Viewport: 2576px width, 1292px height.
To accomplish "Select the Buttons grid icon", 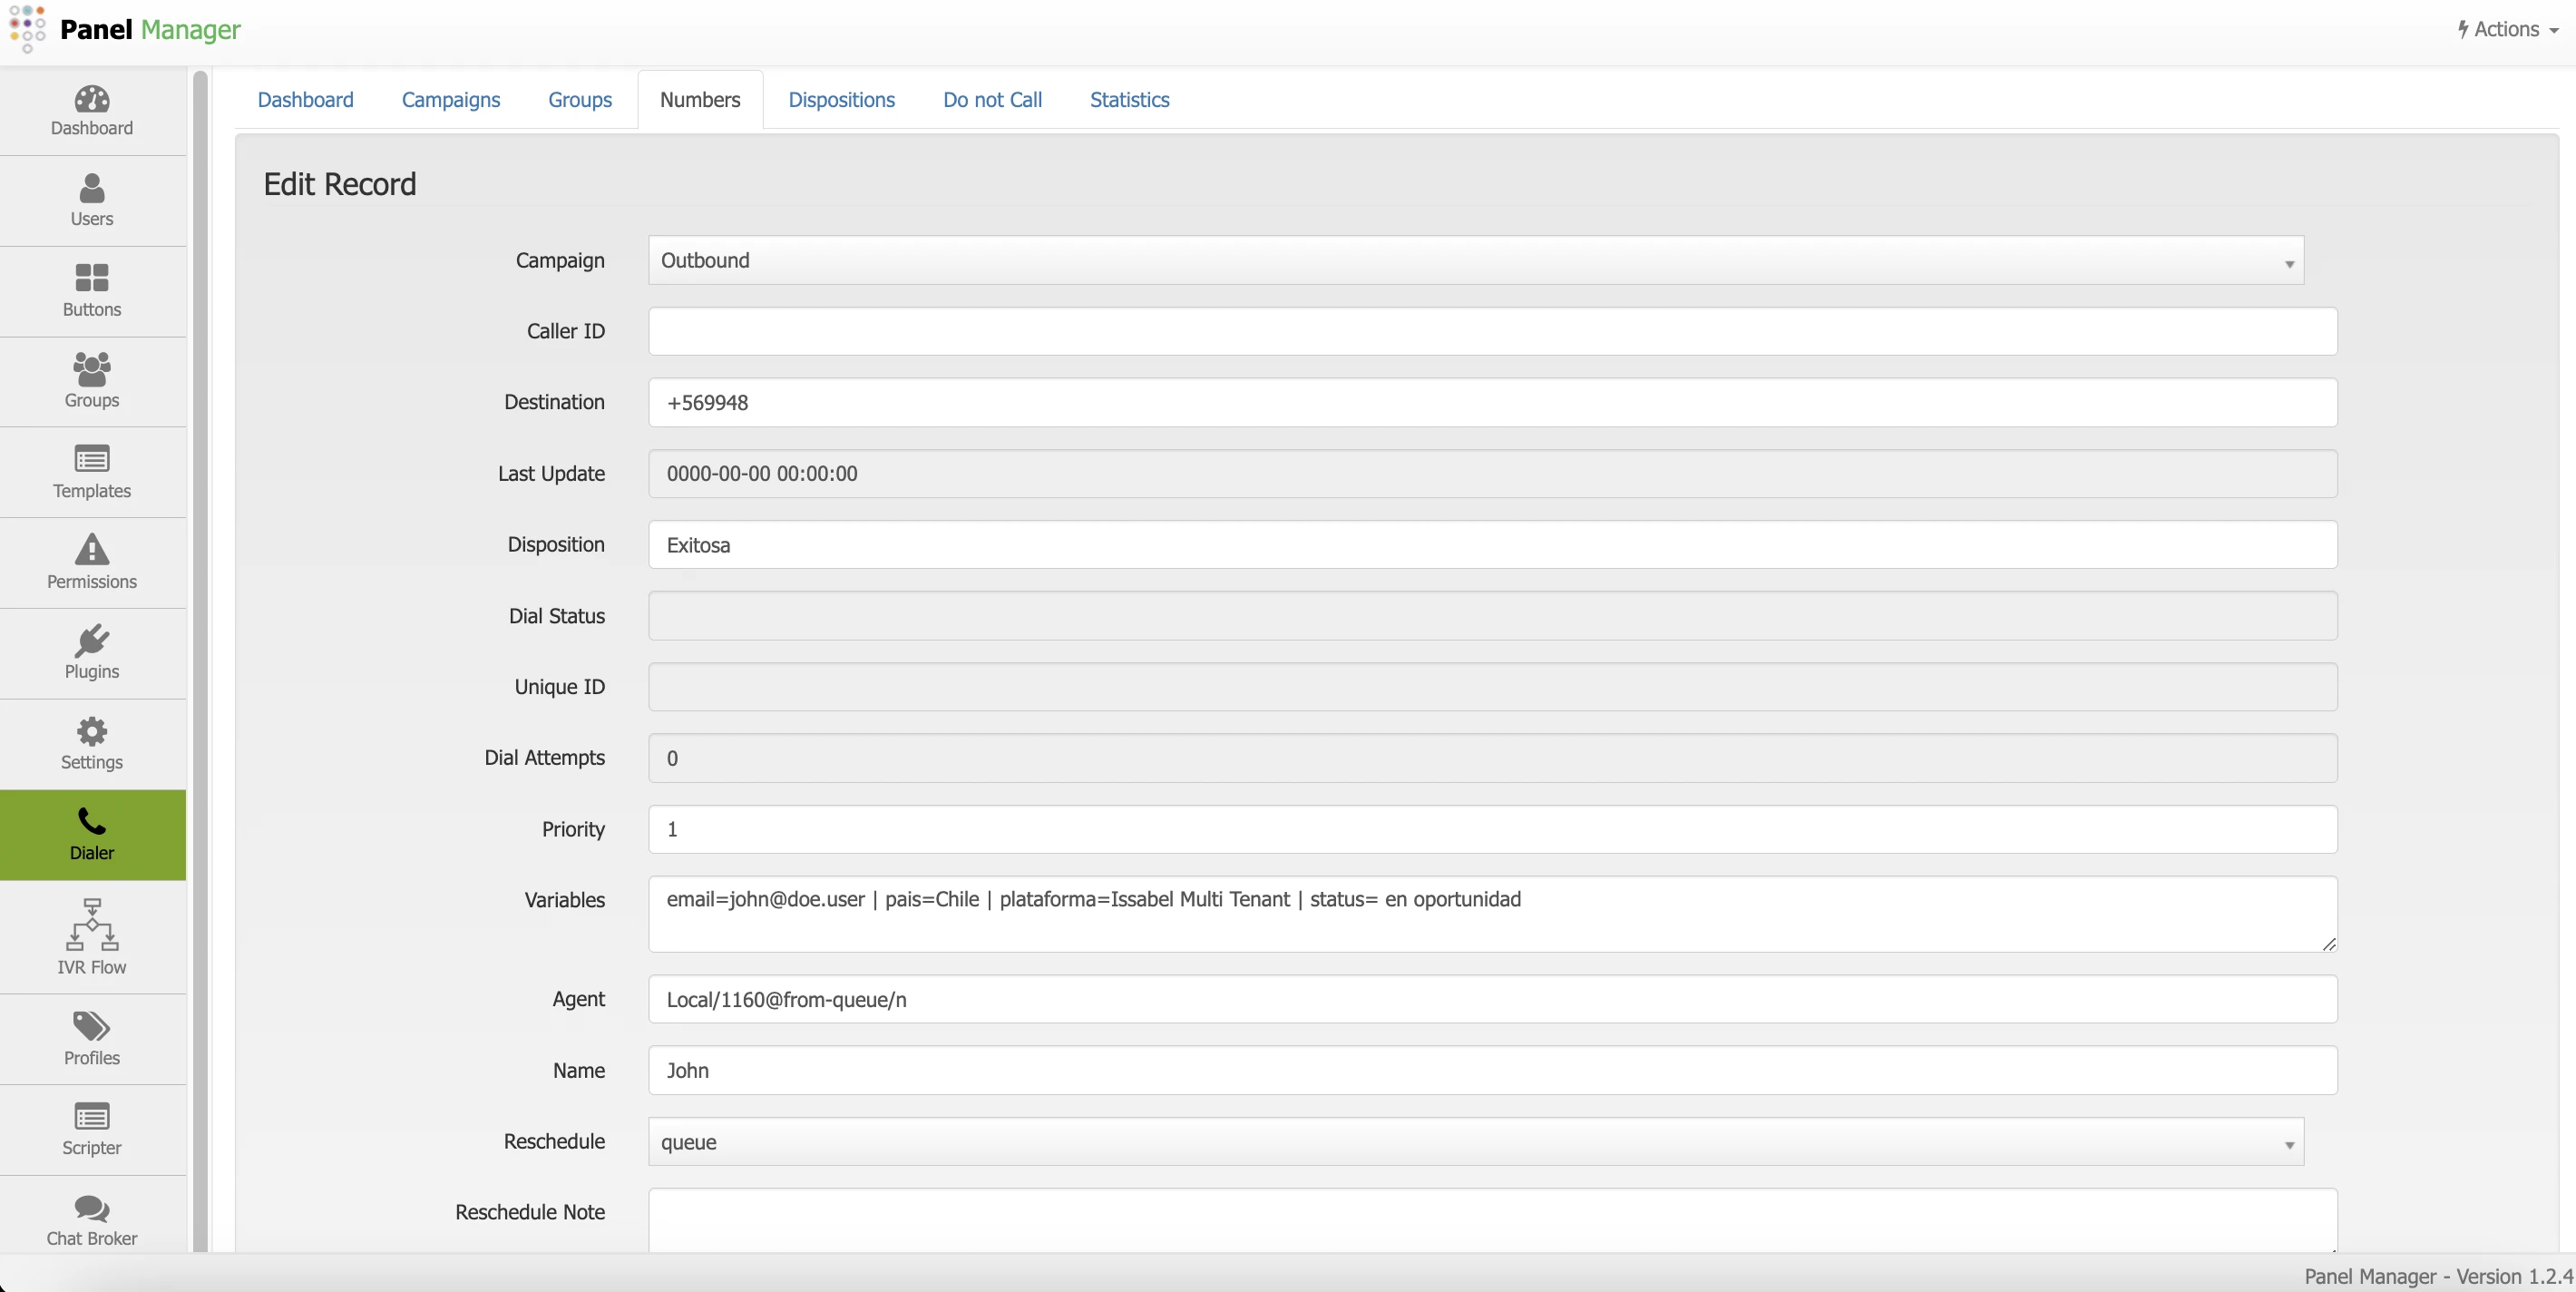I will [x=92, y=277].
